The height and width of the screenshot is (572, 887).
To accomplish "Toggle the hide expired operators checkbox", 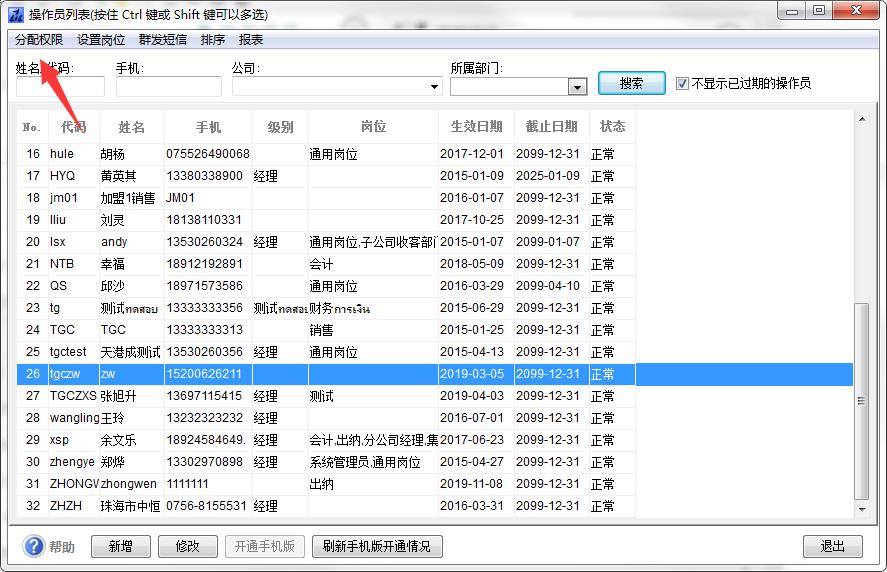I will click(683, 83).
